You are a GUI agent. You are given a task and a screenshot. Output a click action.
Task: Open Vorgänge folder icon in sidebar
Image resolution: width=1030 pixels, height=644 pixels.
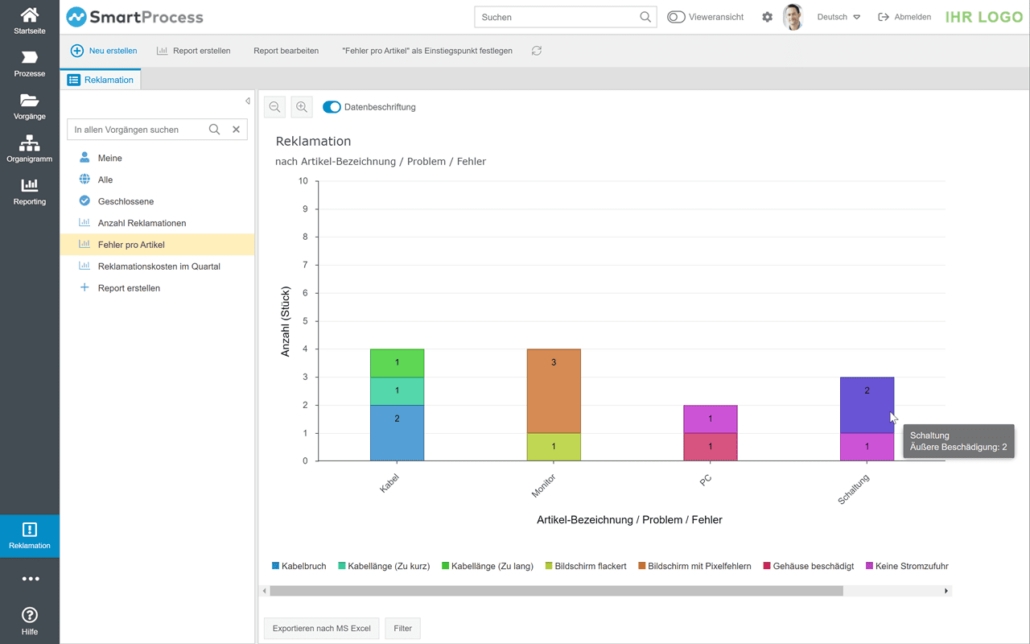click(30, 100)
